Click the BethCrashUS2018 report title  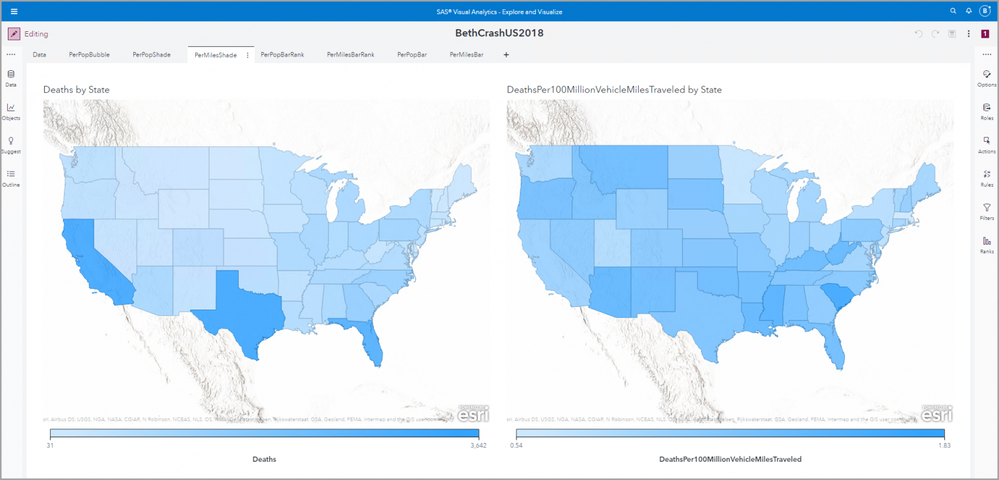point(500,33)
